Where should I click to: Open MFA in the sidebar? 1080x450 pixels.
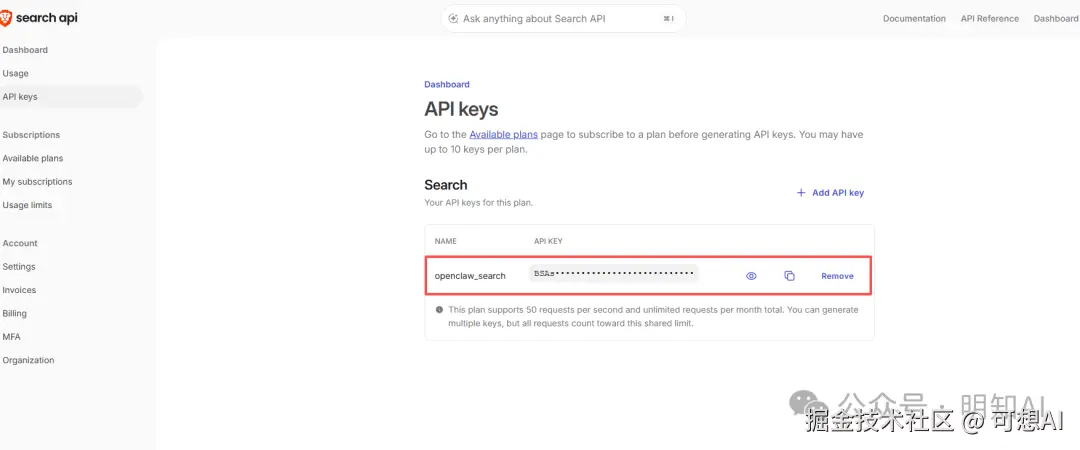click(12, 337)
